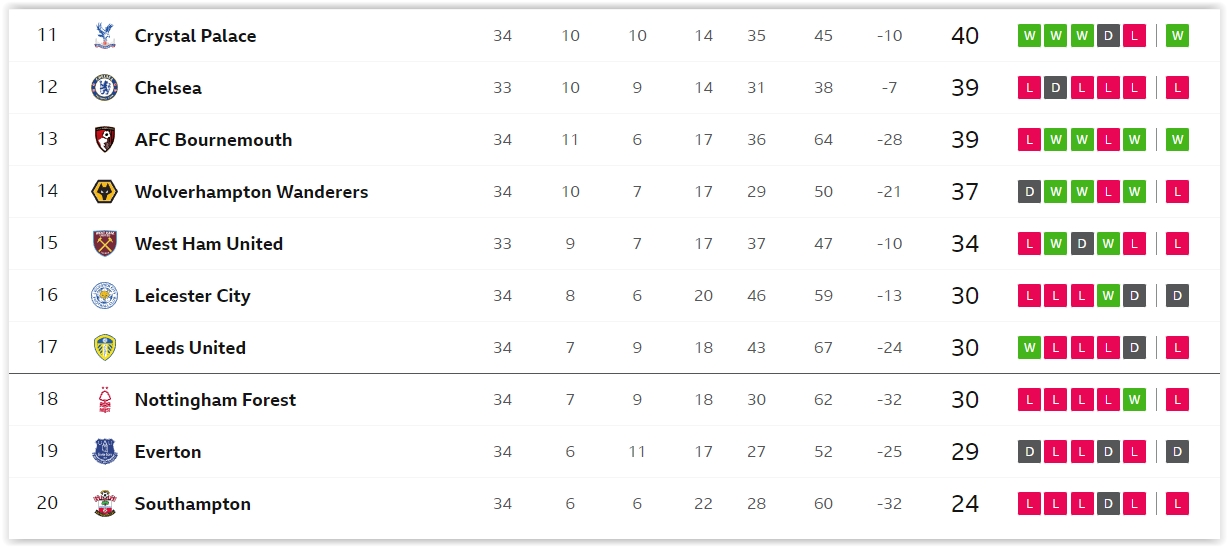
Task: Click the Chelsea club crest
Action: point(104,88)
